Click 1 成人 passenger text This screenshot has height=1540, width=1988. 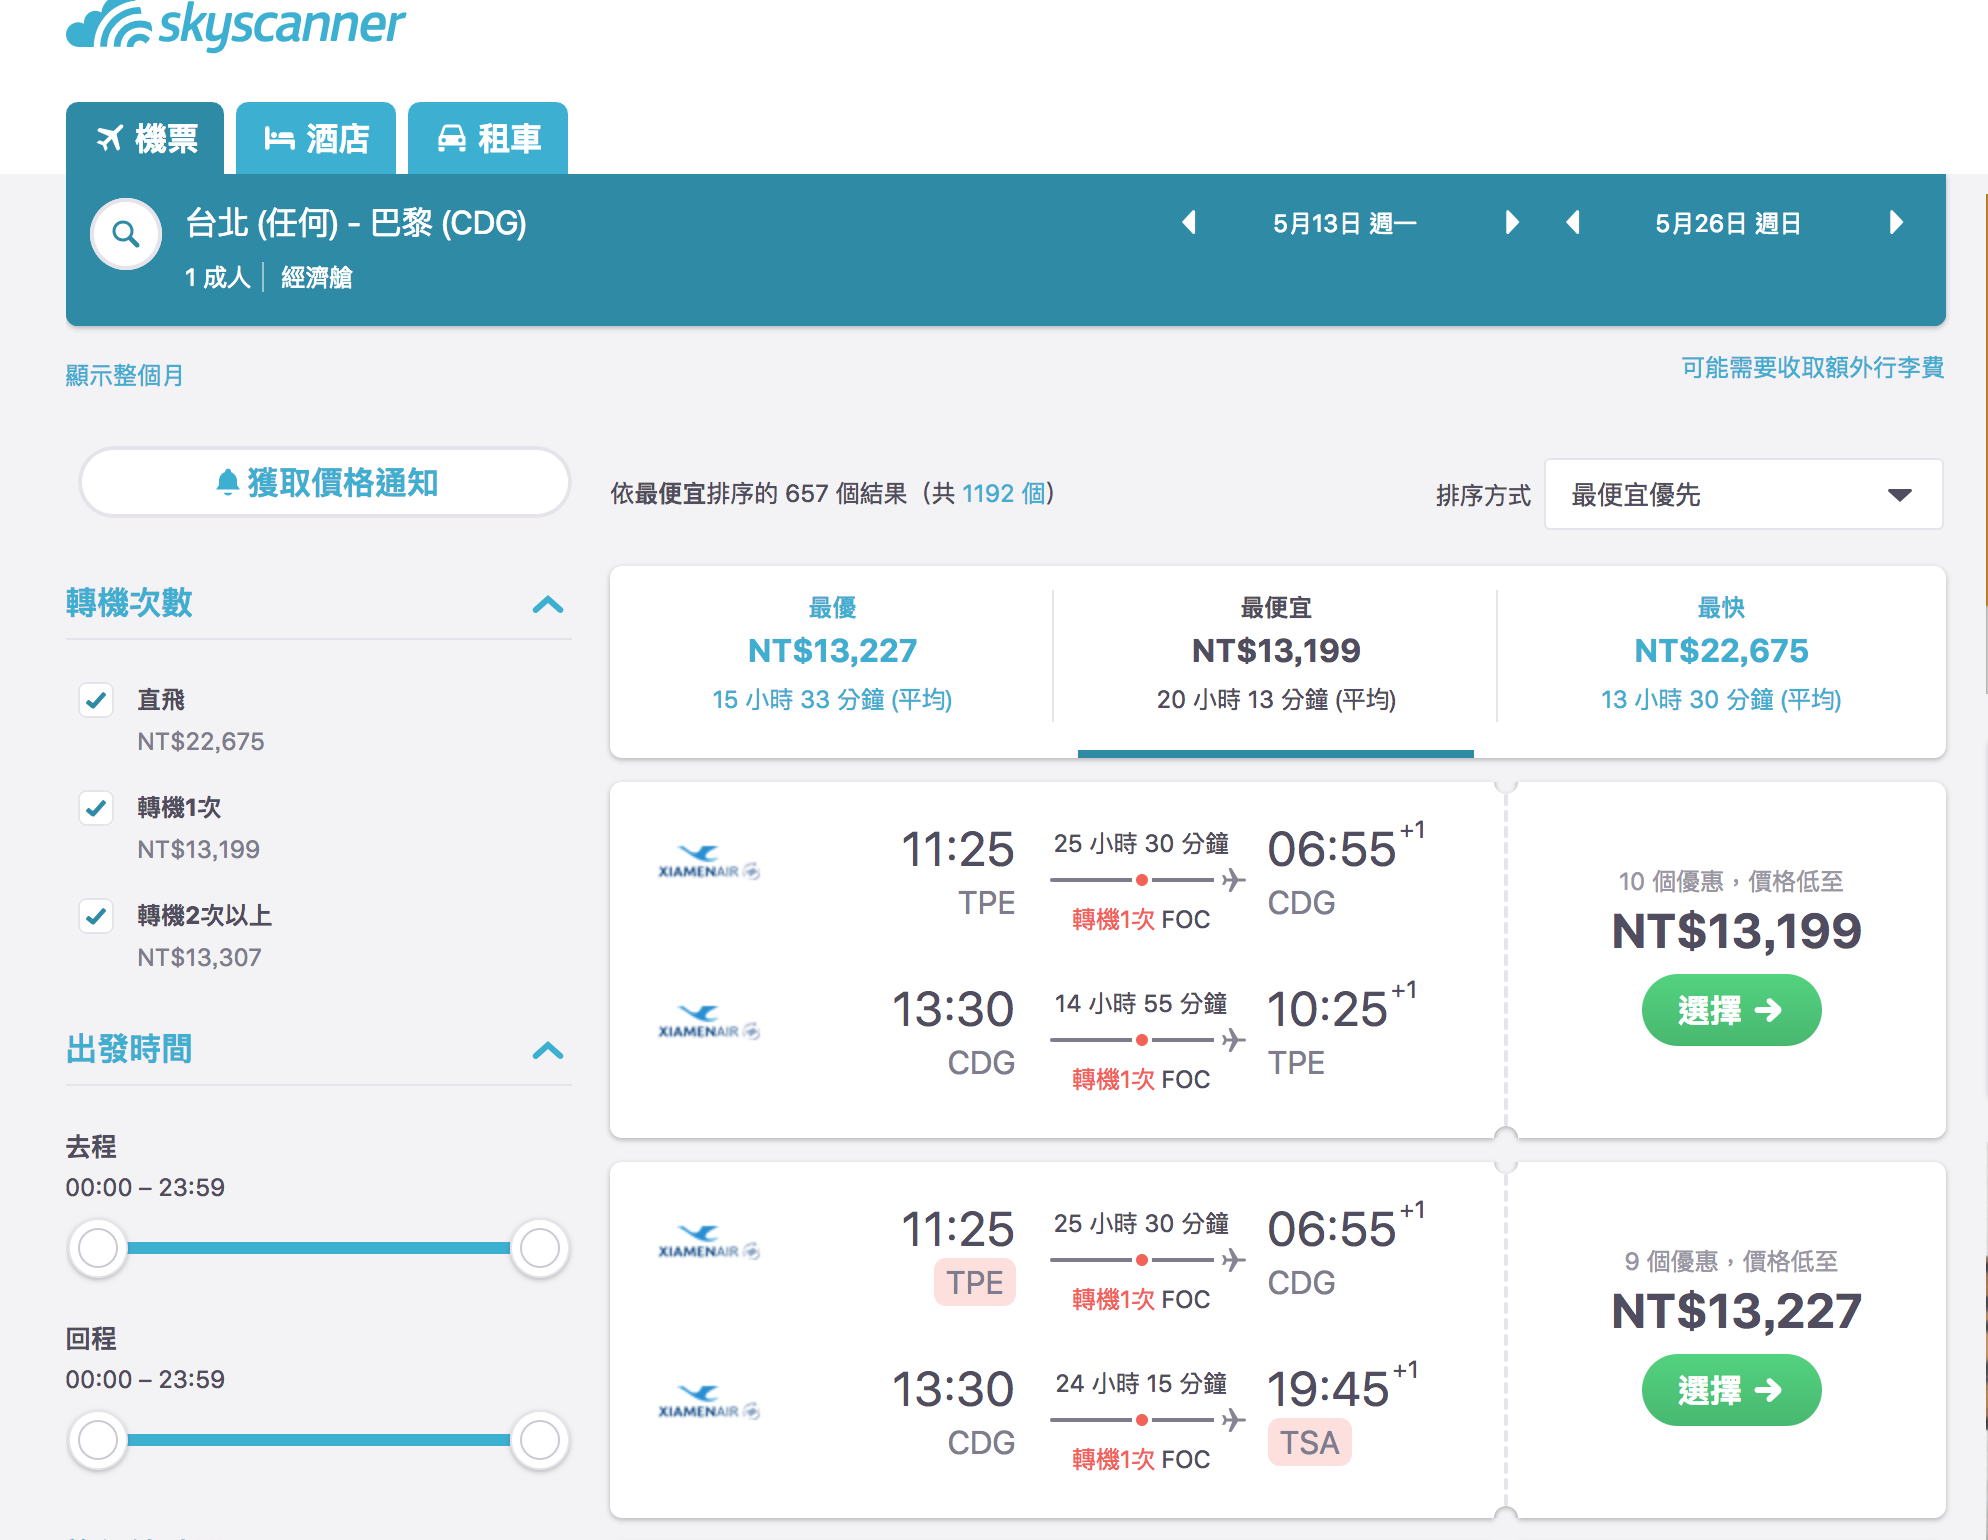(x=217, y=277)
